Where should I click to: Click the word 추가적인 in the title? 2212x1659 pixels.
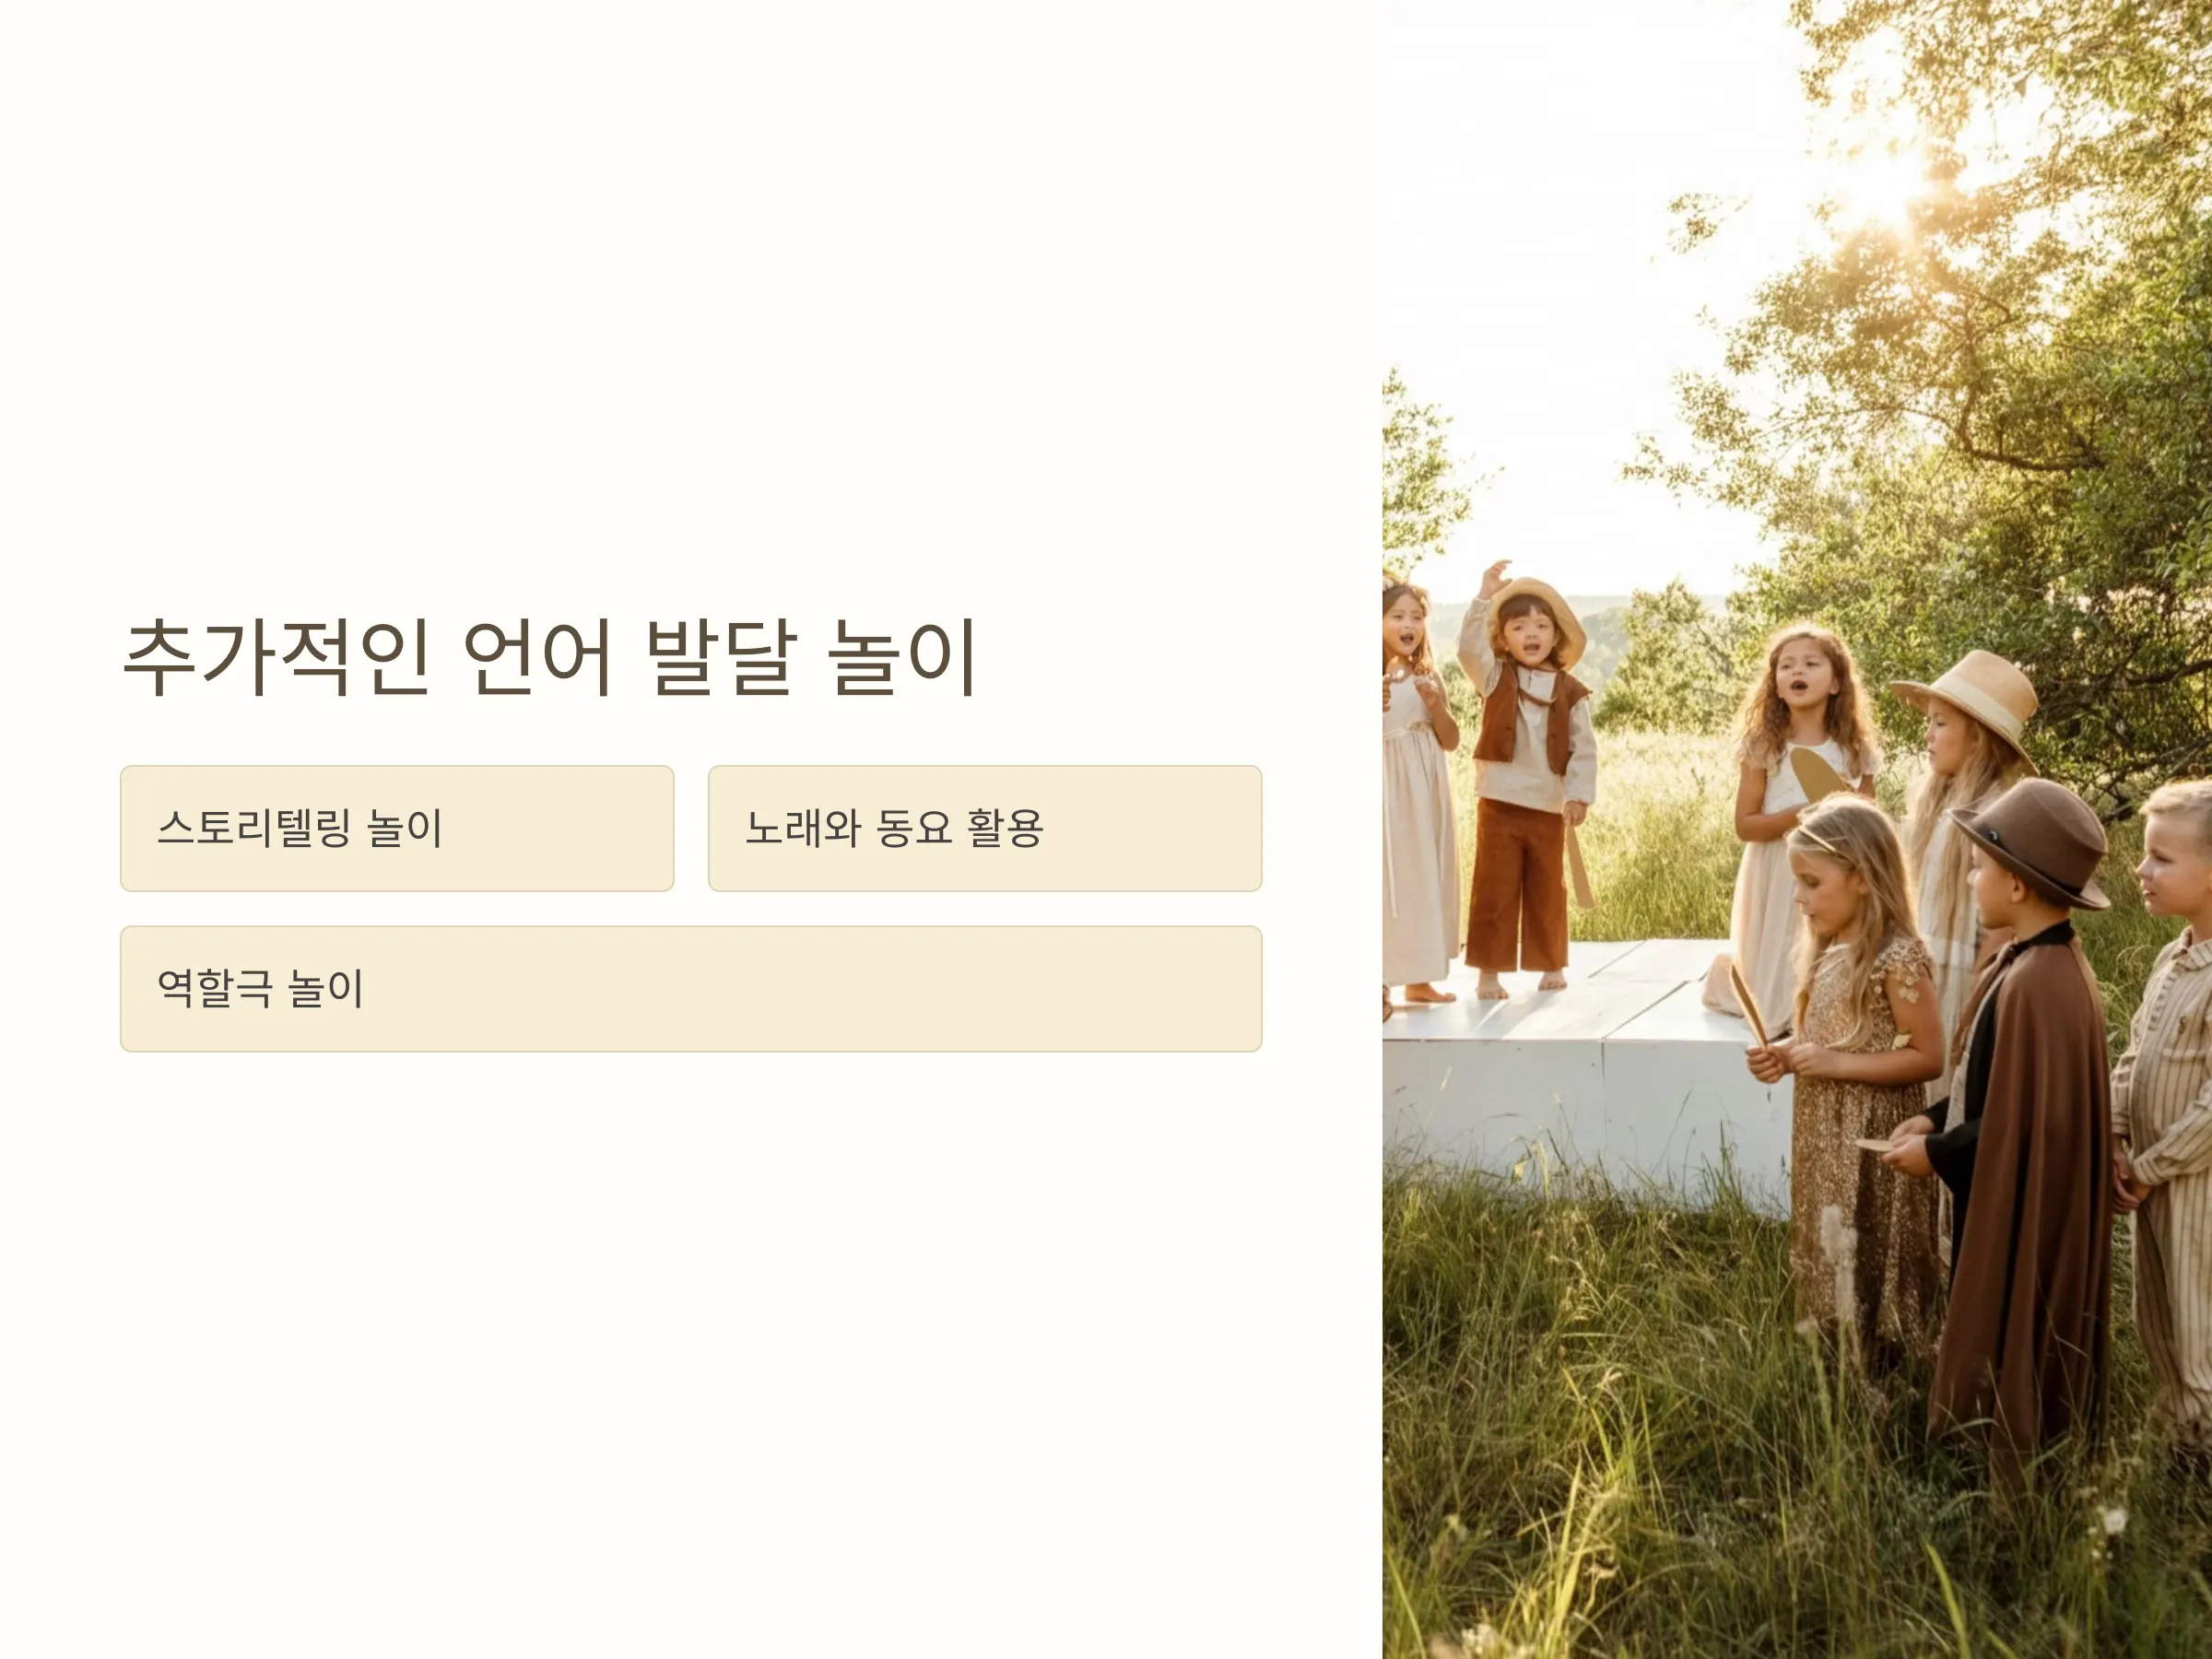tap(276, 657)
